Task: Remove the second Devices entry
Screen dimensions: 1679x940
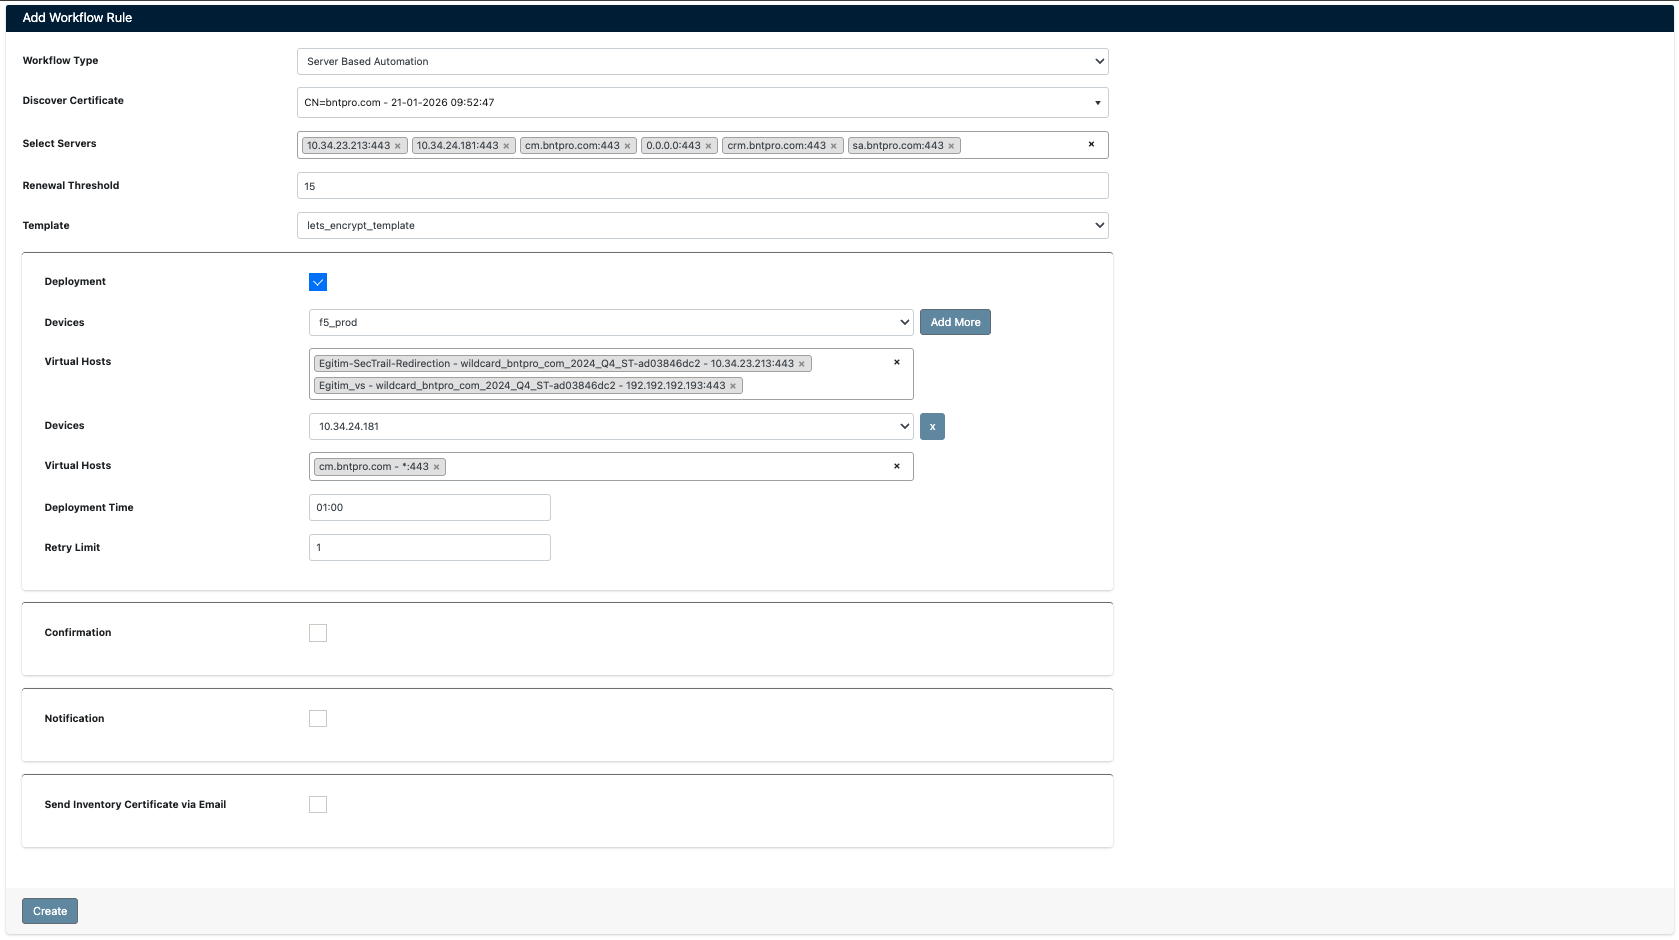Action: click(932, 426)
